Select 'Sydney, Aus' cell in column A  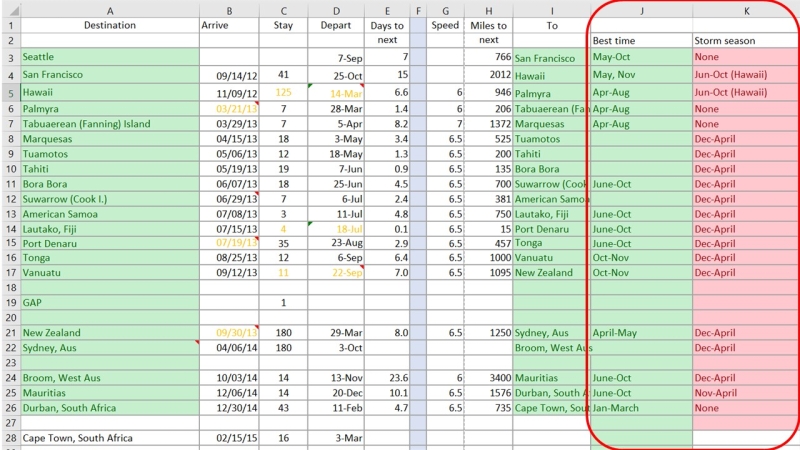click(x=110, y=347)
